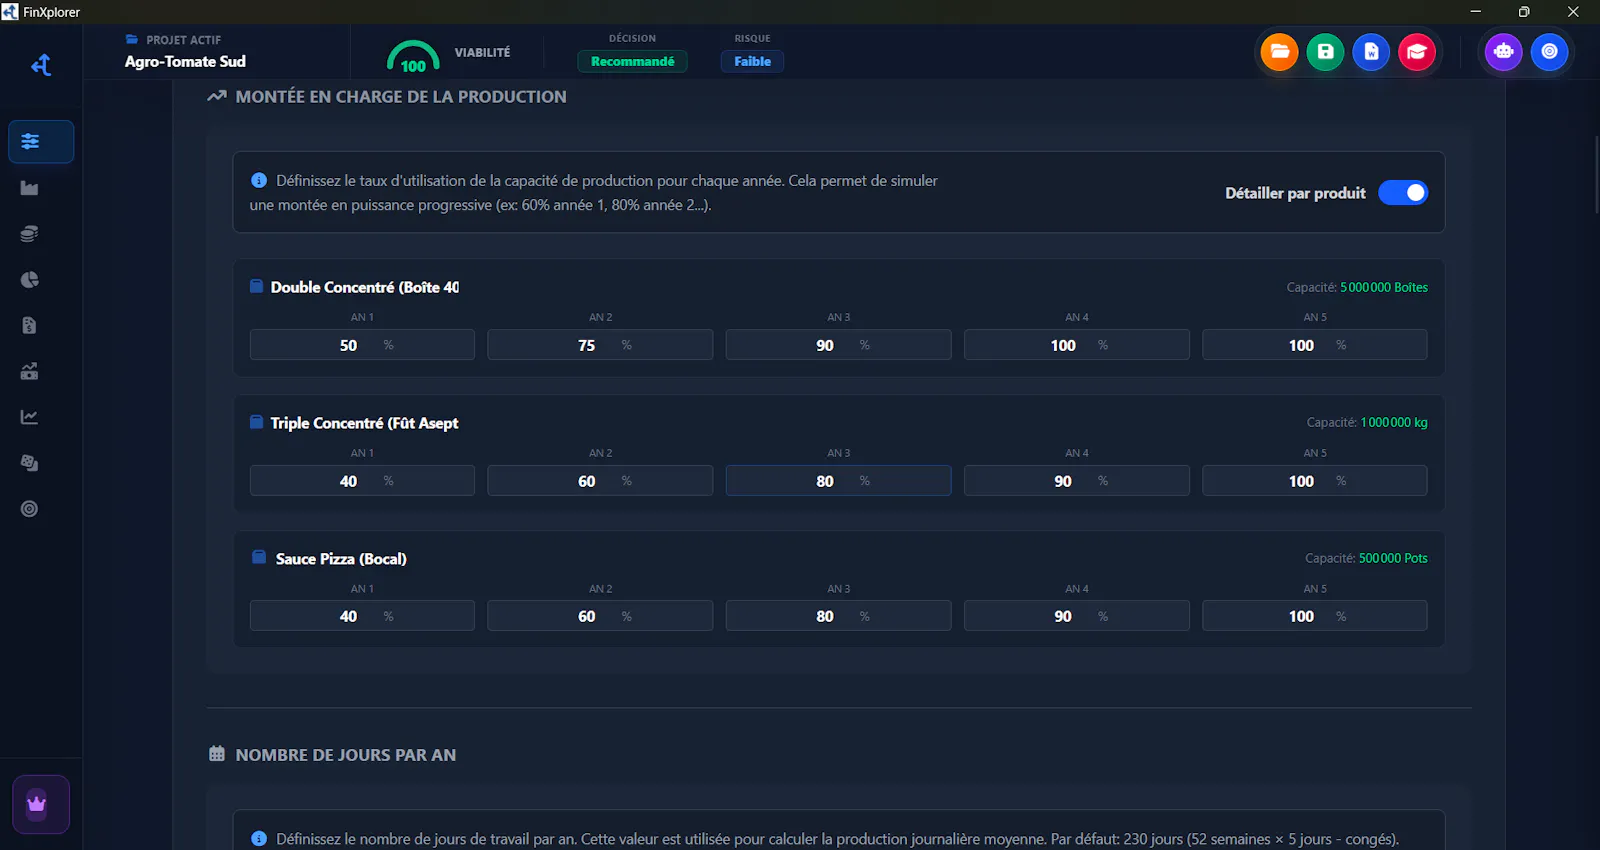This screenshot has height=850, width=1600.
Task: Click the FinXplorer logo at sidebar top
Action: click(41, 65)
